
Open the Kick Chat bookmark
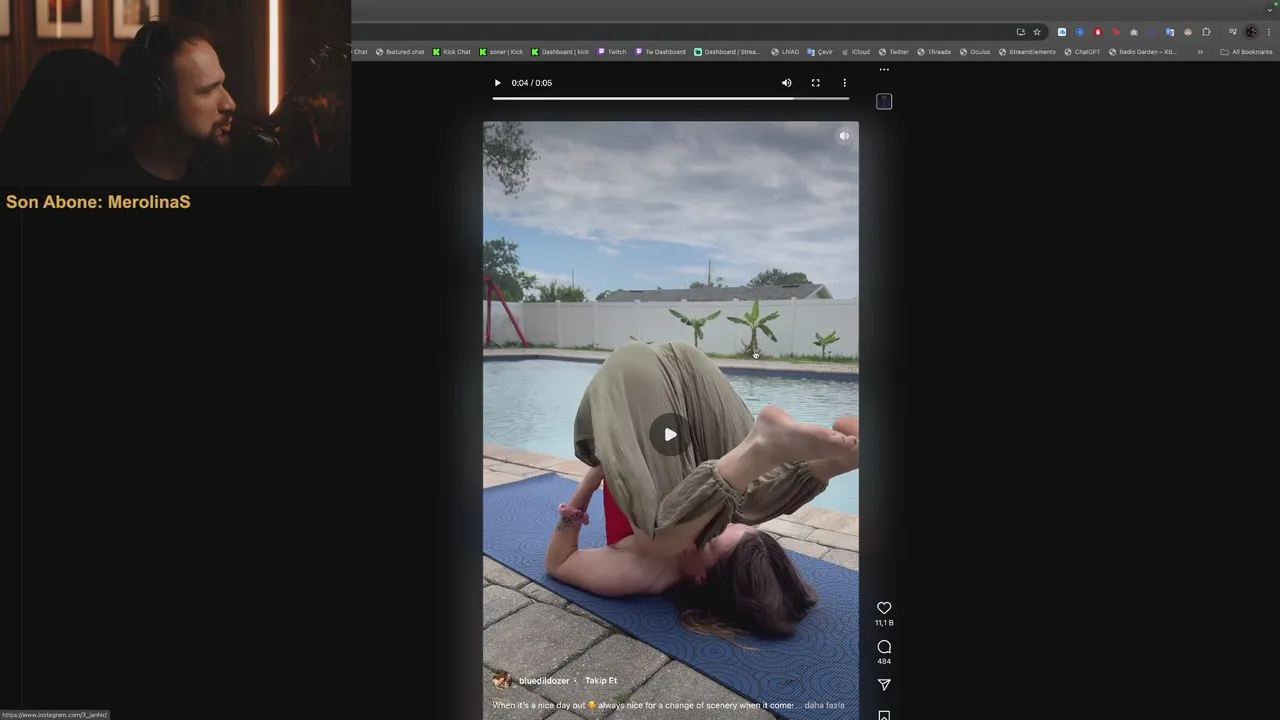(451, 52)
